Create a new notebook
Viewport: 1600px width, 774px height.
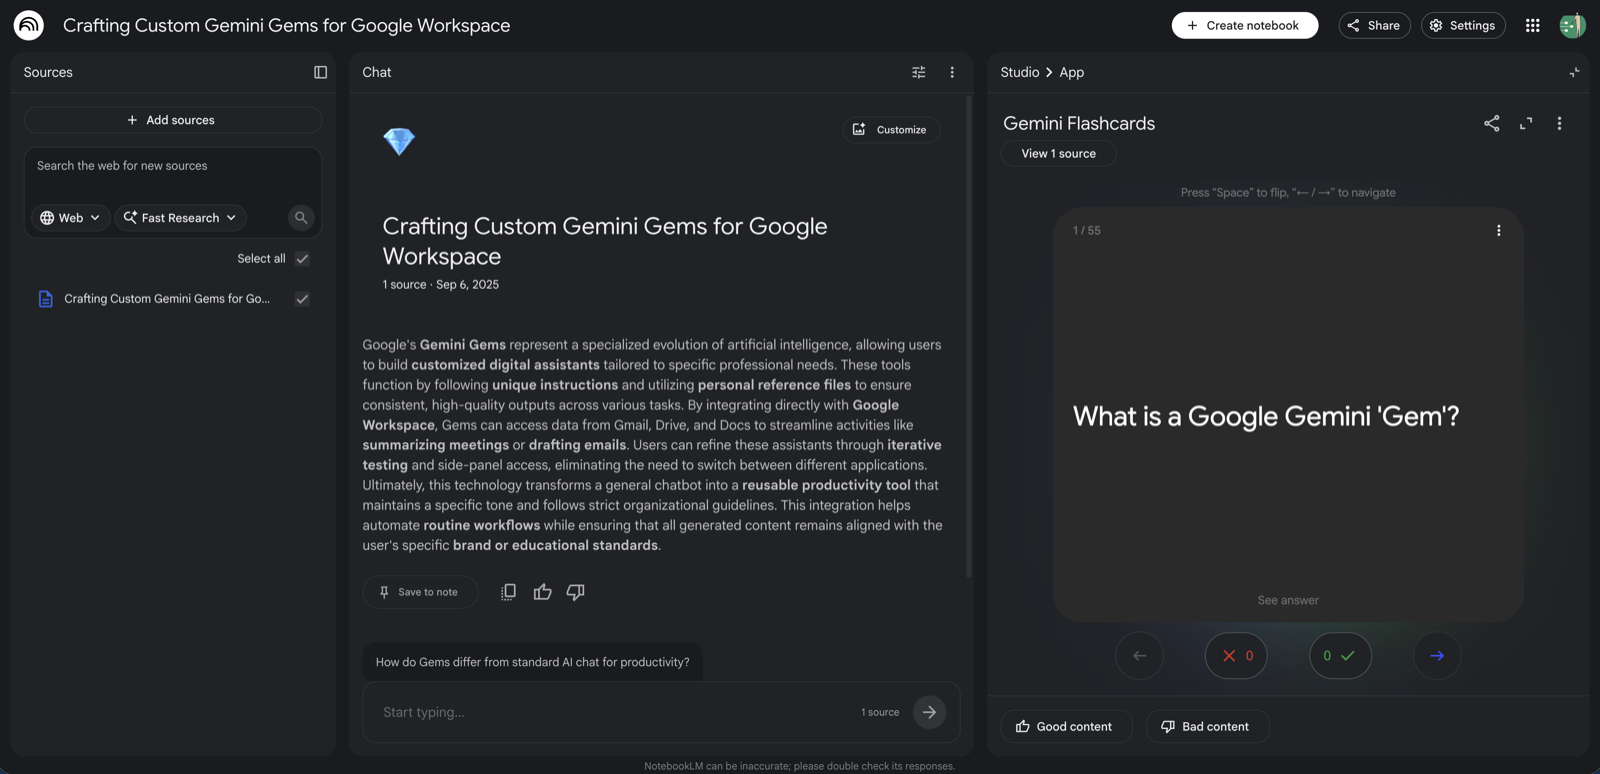pyautogui.click(x=1245, y=25)
